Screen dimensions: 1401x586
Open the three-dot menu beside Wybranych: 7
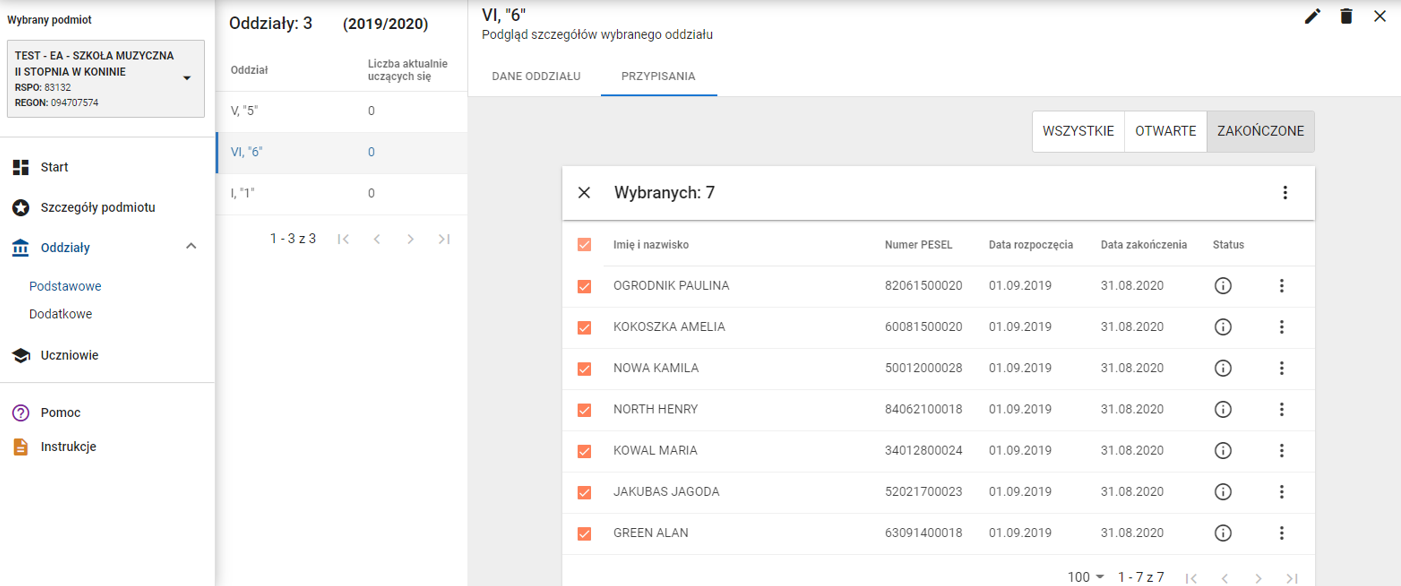[1285, 193]
